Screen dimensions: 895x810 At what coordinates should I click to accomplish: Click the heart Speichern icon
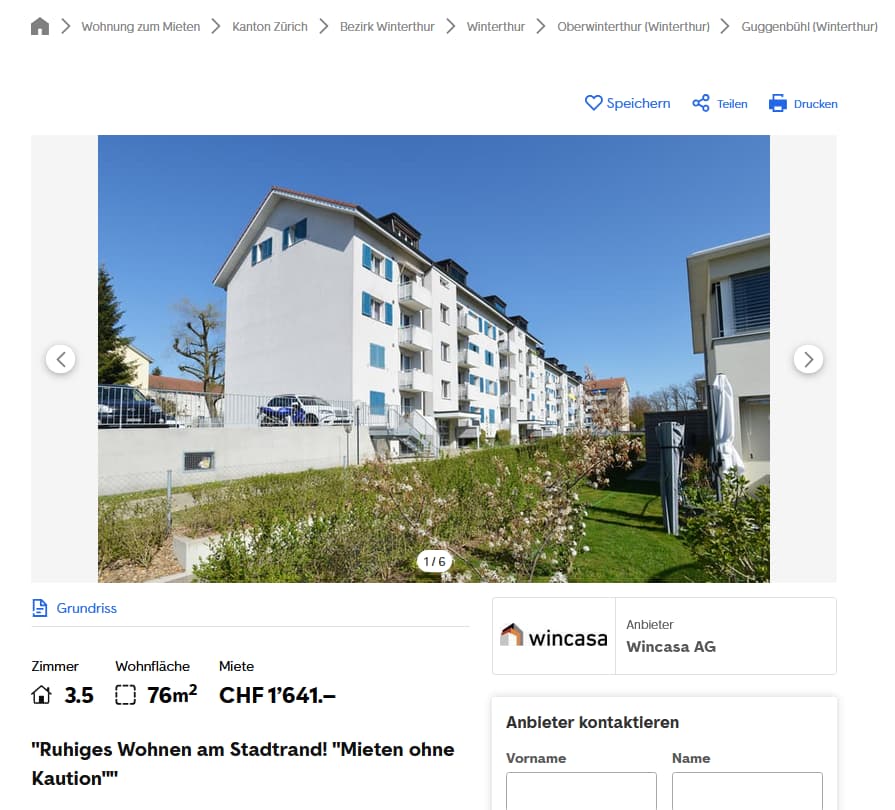[x=594, y=103]
